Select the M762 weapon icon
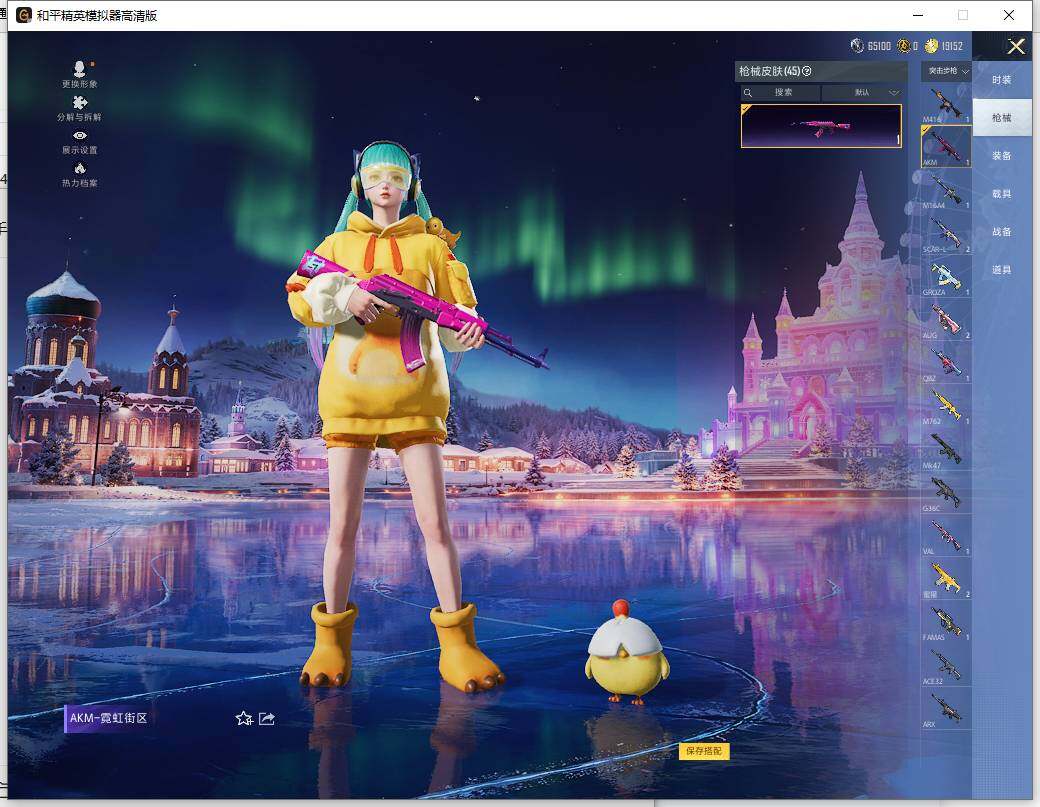 [x=946, y=406]
